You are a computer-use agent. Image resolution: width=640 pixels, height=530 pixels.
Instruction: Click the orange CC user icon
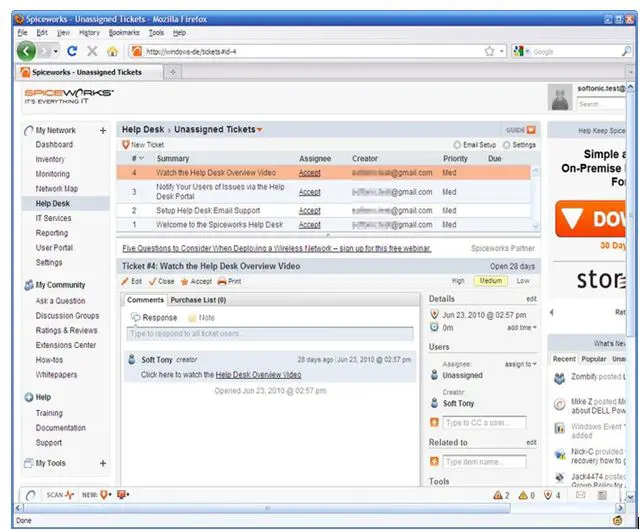coord(434,422)
